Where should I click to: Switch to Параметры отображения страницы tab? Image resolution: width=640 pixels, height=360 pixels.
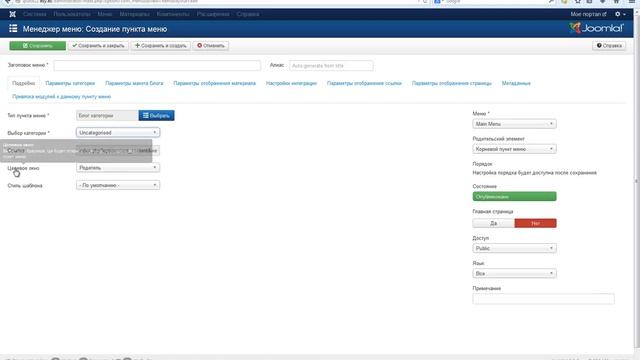[451, 83]
